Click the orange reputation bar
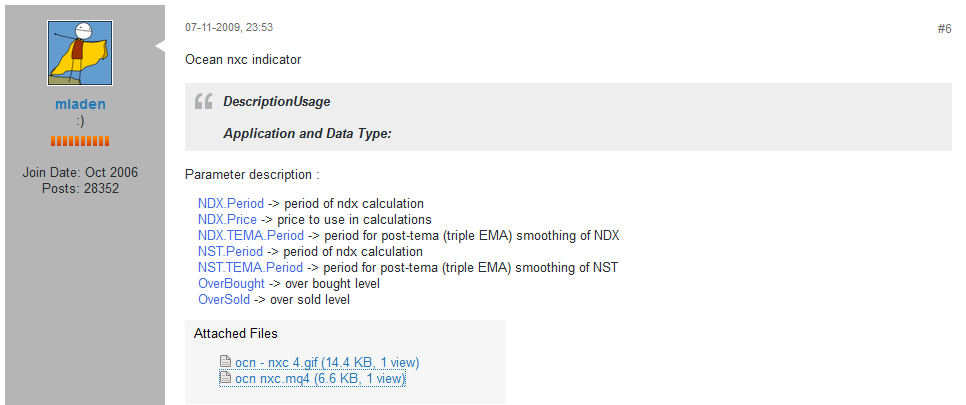Screen dimensions: 966x405 pyautogui.click(x=80, y=141)
